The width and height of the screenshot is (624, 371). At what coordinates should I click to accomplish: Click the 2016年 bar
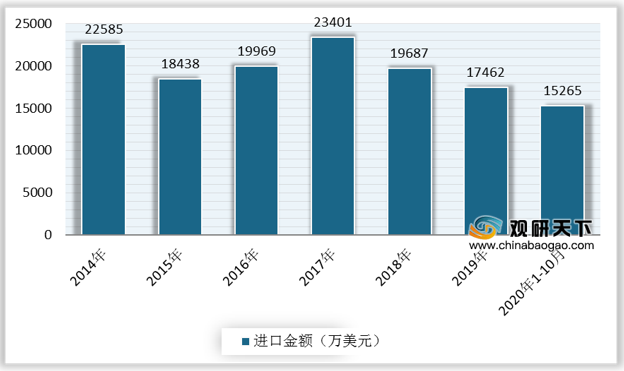256,150
